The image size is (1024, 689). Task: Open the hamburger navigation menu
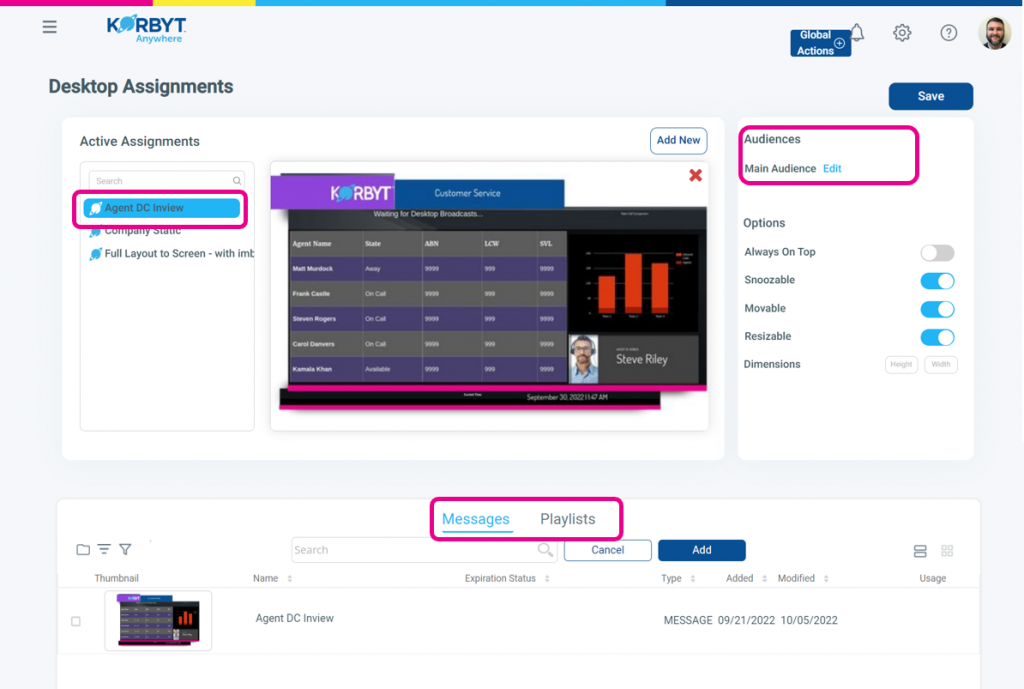tap(49, 27)
